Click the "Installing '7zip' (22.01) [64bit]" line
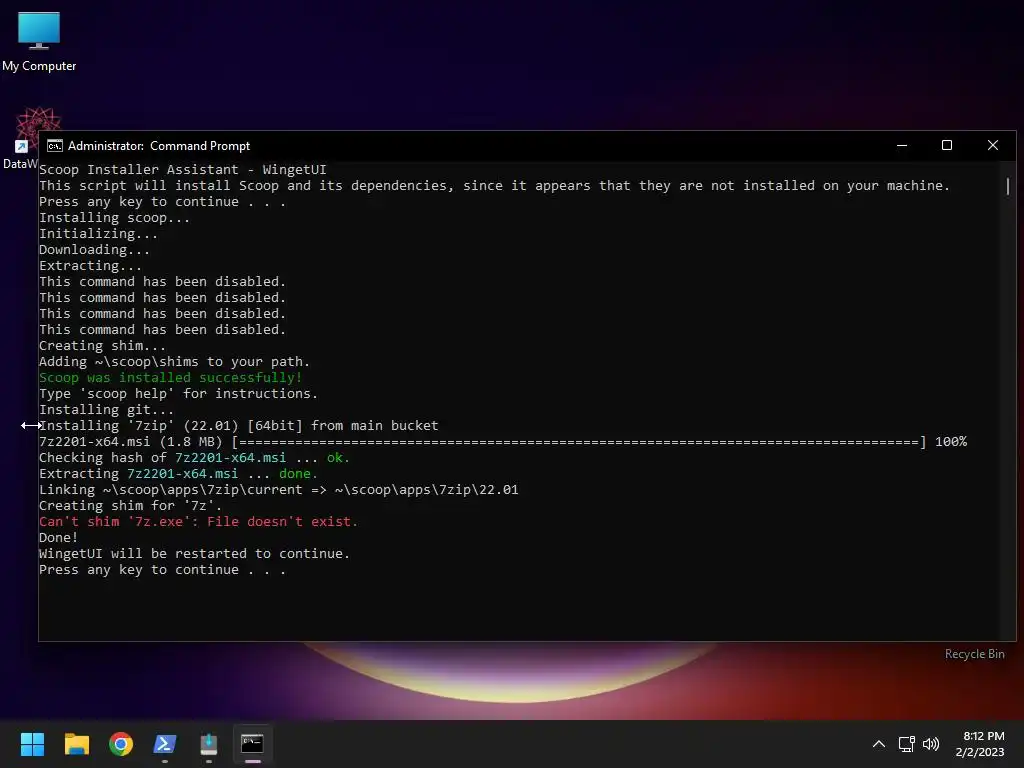Screen dimensions: 1024x768 pyautogui.click(x=239, y=426)
